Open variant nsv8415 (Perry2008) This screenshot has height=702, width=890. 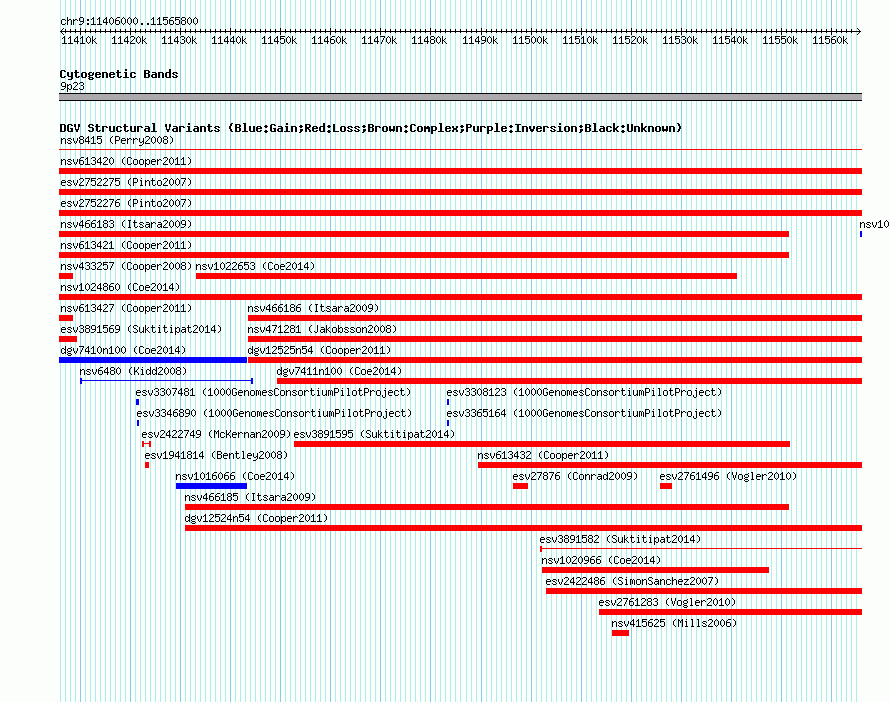(117, 140)
